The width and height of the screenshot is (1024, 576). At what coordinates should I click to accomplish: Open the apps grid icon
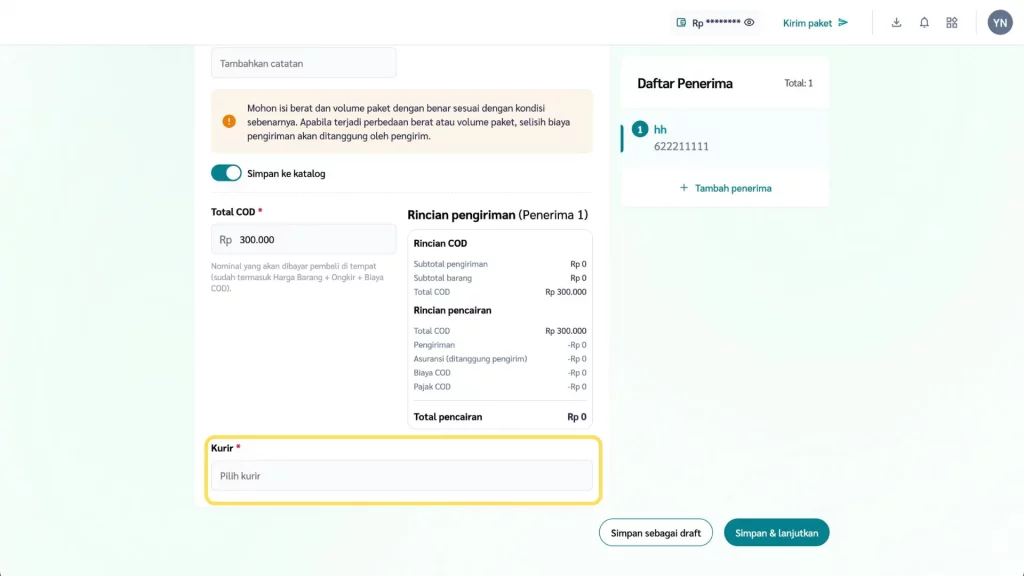[x=952, y=22]
